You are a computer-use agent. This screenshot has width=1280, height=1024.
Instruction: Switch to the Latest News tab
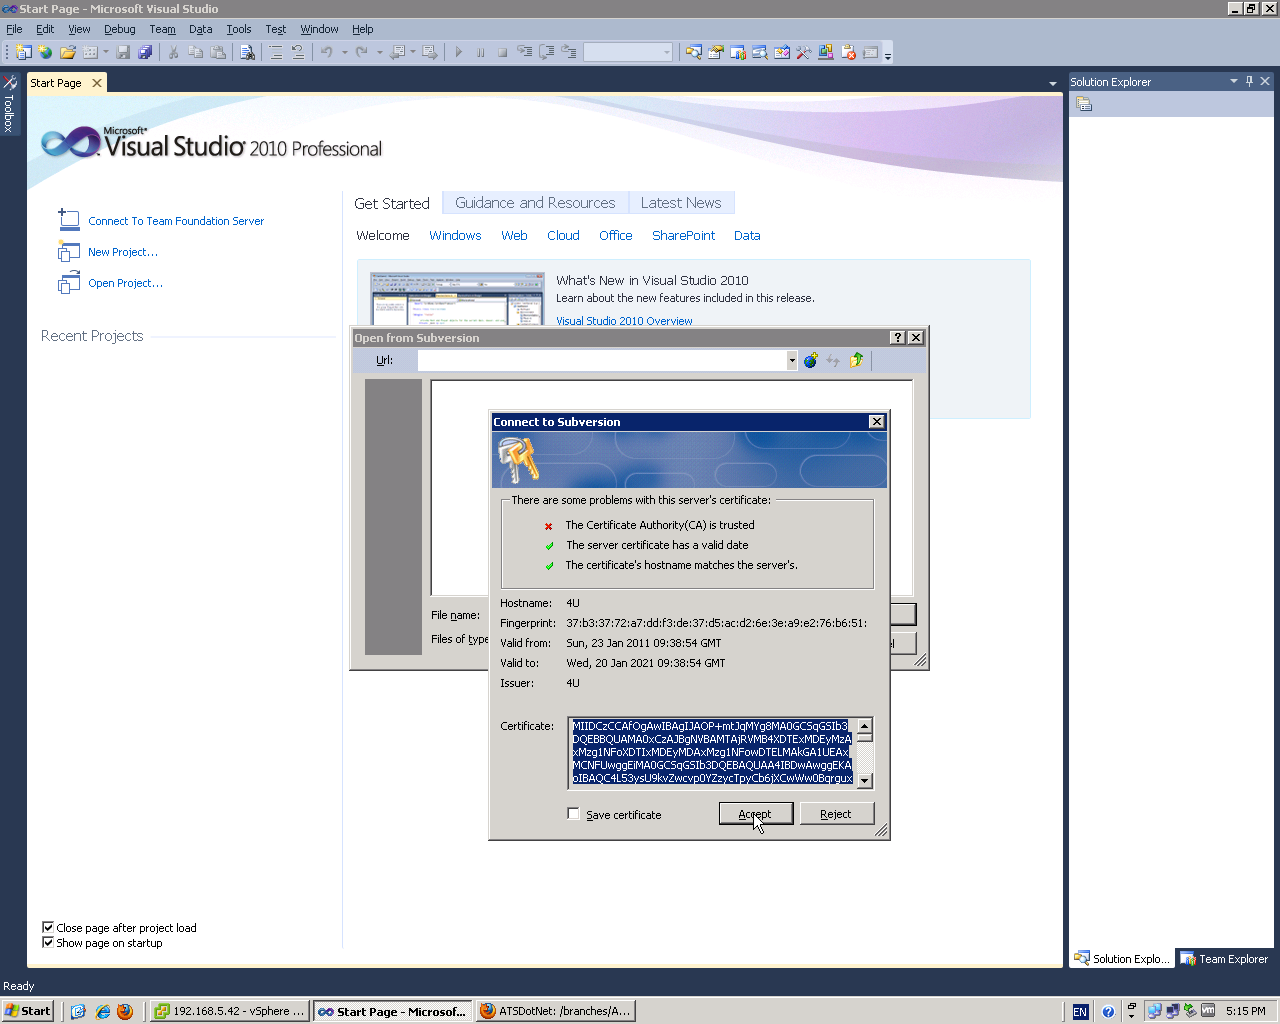click(x=681, y=203)
